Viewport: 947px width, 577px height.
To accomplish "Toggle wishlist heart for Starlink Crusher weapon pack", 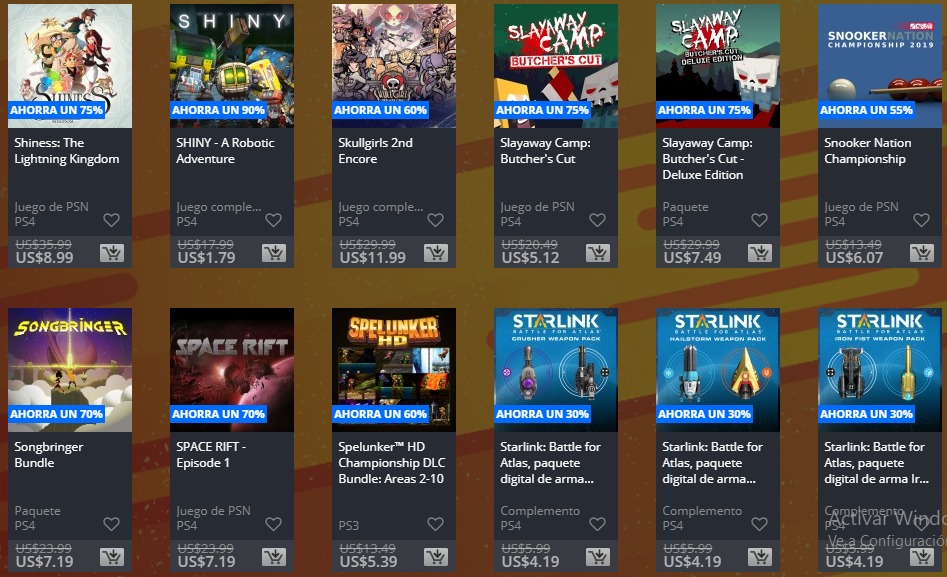I will tap(597, 524).
